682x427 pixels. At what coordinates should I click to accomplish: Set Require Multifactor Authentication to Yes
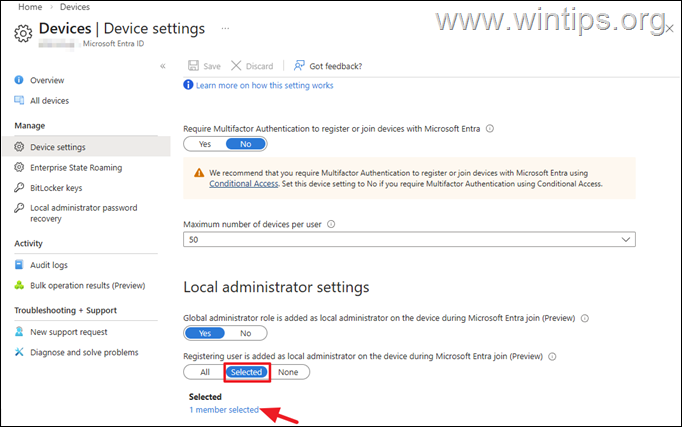tap(205, 144)
